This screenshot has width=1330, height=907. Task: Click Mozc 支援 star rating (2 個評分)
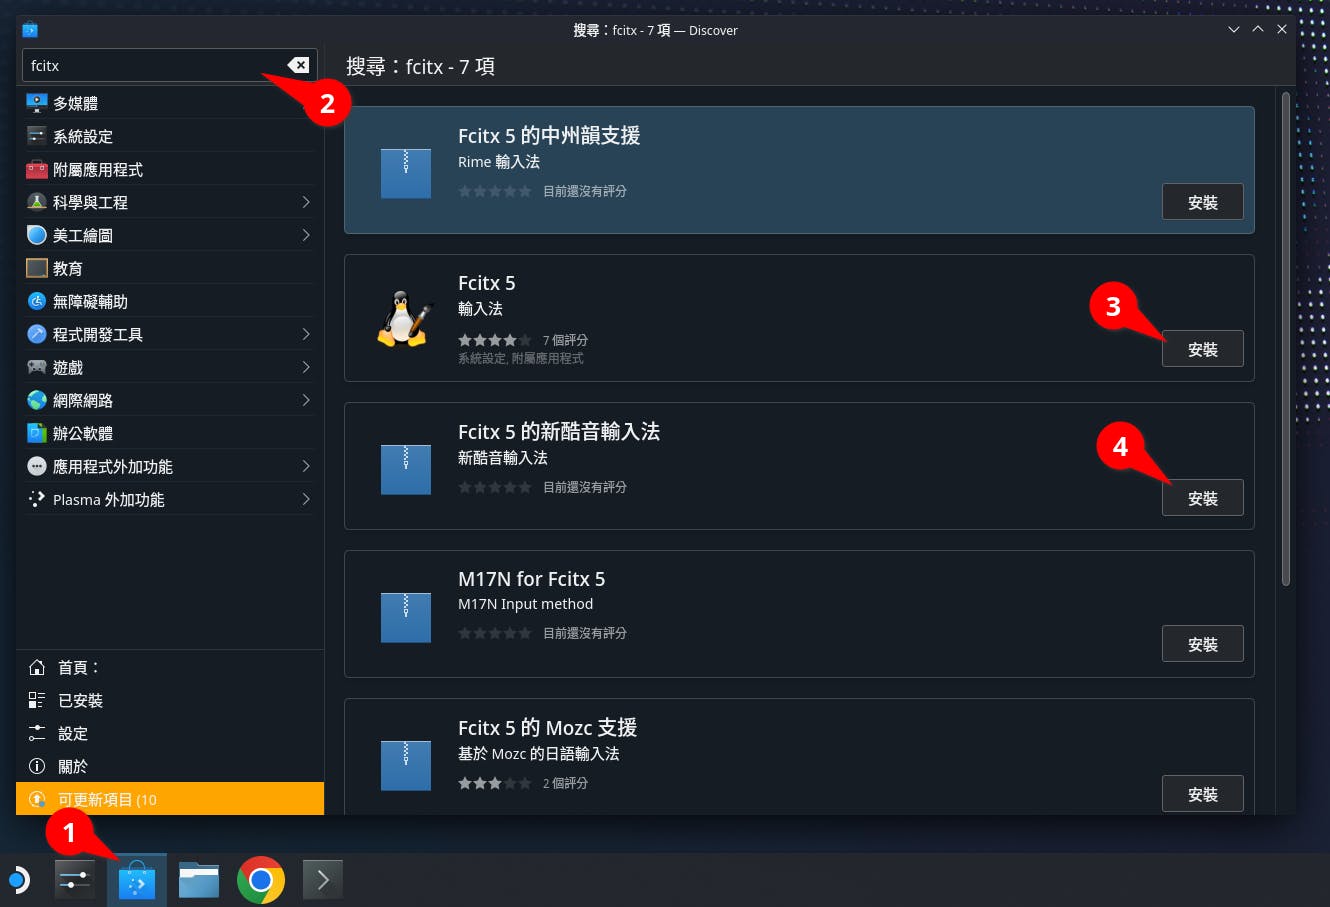495,783
